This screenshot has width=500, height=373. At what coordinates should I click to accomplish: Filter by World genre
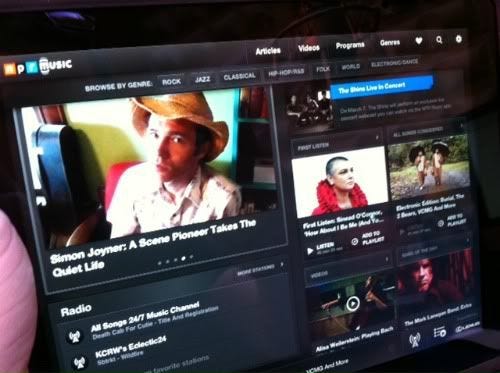click(x=350, y=67)
